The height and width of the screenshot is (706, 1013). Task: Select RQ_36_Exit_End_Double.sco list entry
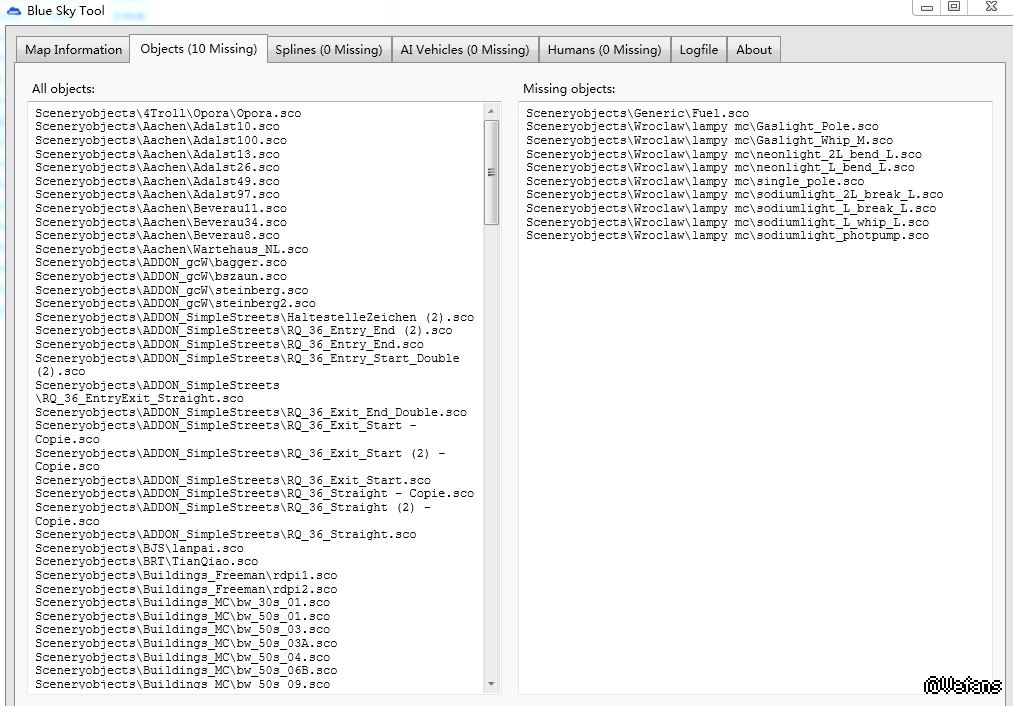[x=251, y=413]
